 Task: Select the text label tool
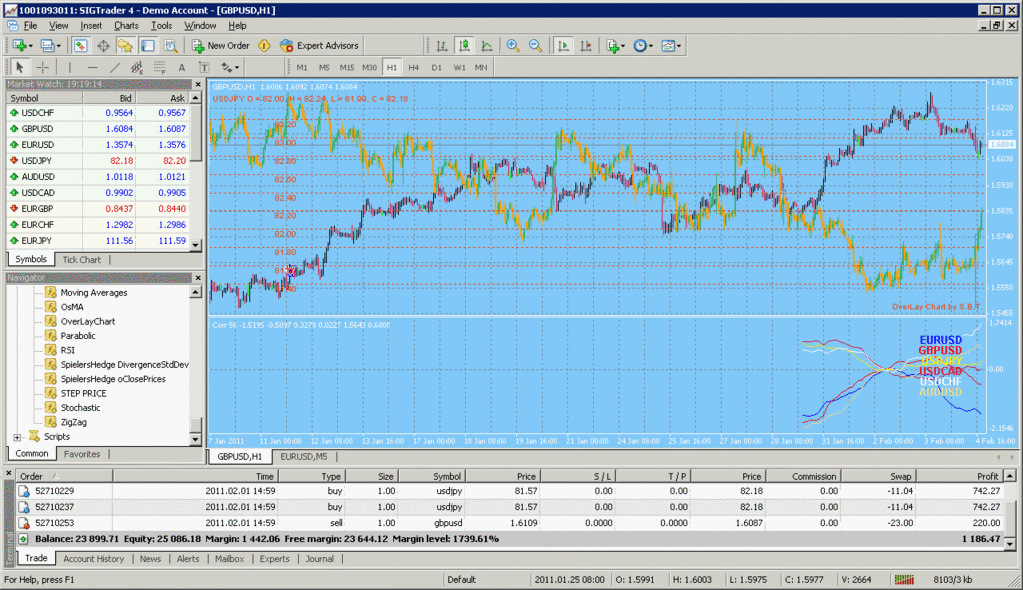[204, 67]
